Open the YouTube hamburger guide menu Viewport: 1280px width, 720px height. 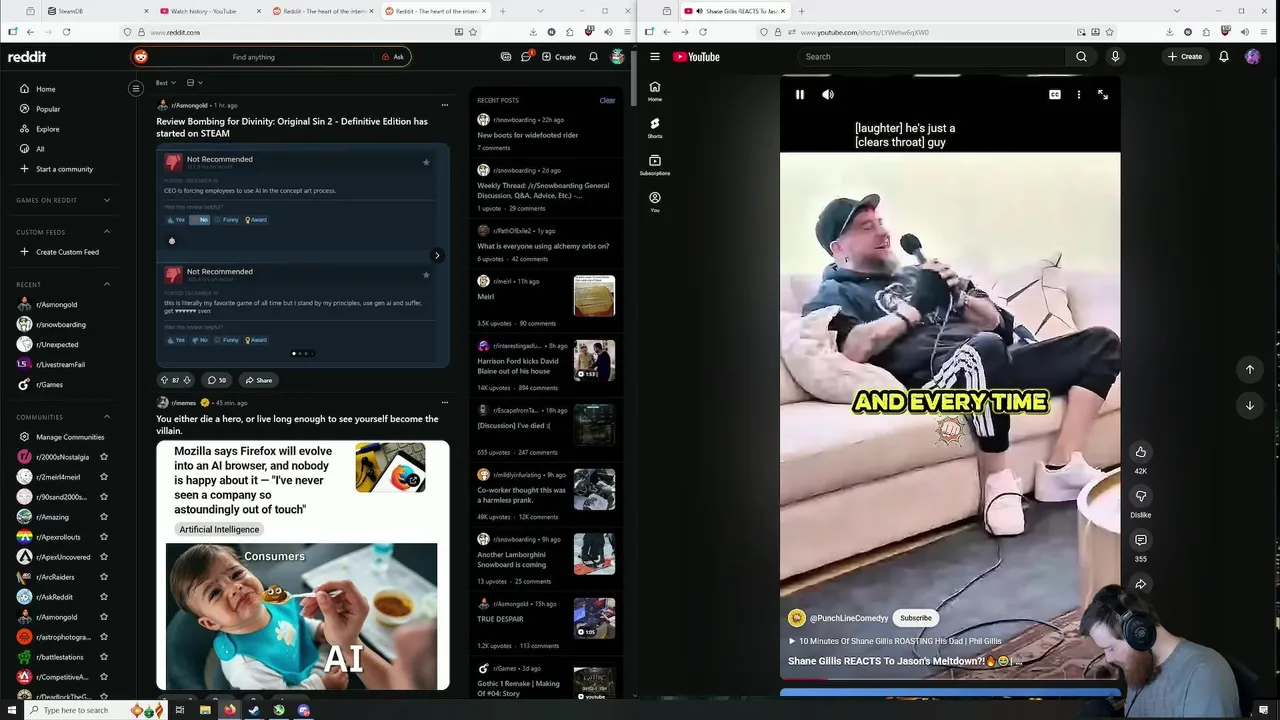coord(654,57)
